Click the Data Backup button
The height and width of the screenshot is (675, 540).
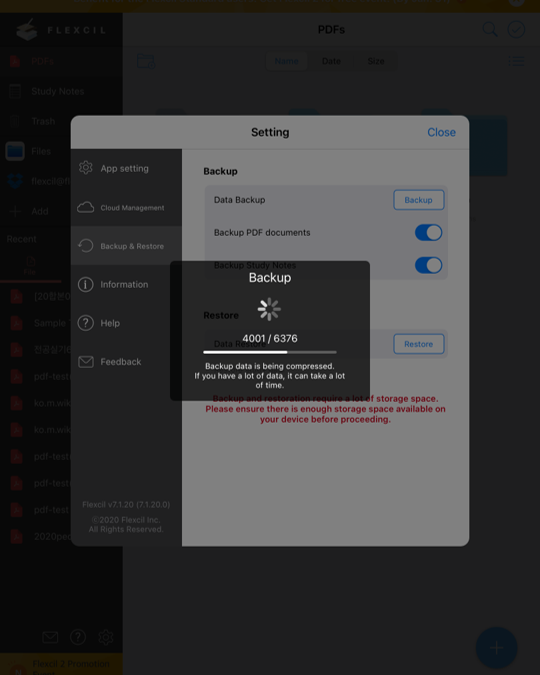pos(419,200)
